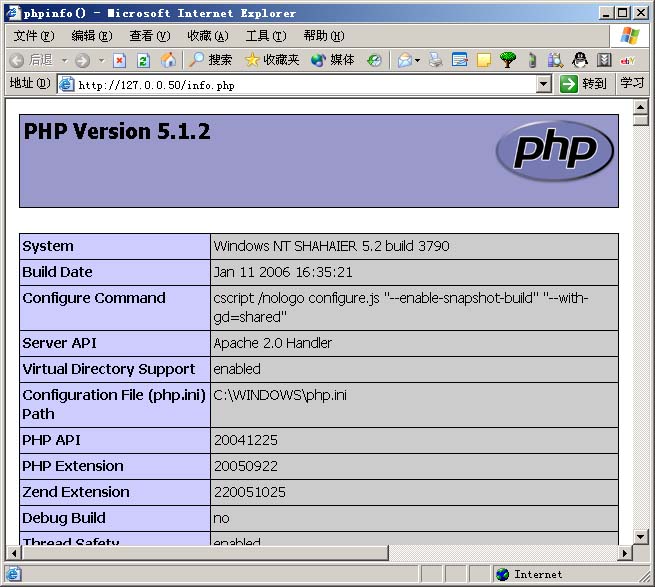655x587 pixels.
Task: Open the Mail envelope icon
Action: (405, 61)
